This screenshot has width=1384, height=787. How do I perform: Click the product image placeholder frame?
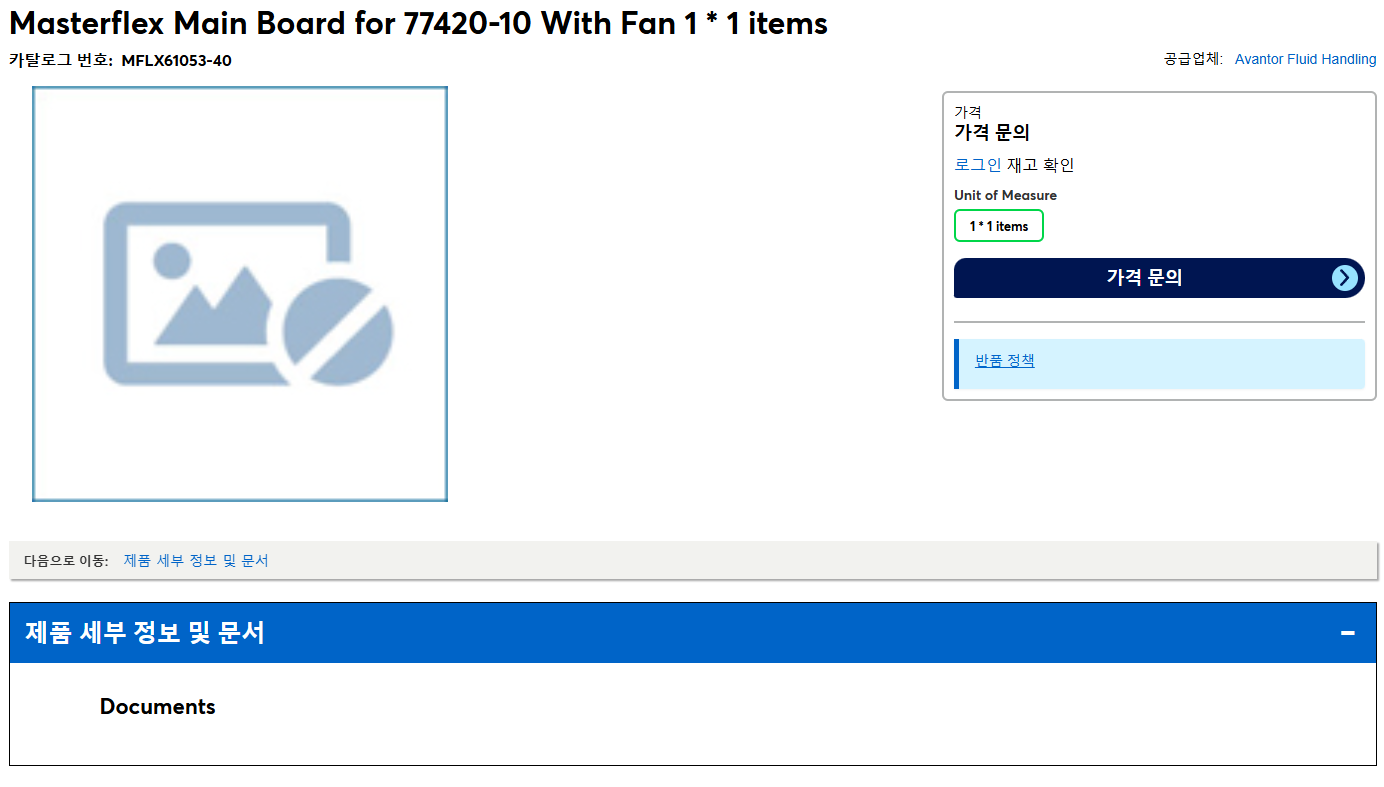coord(240,294)
